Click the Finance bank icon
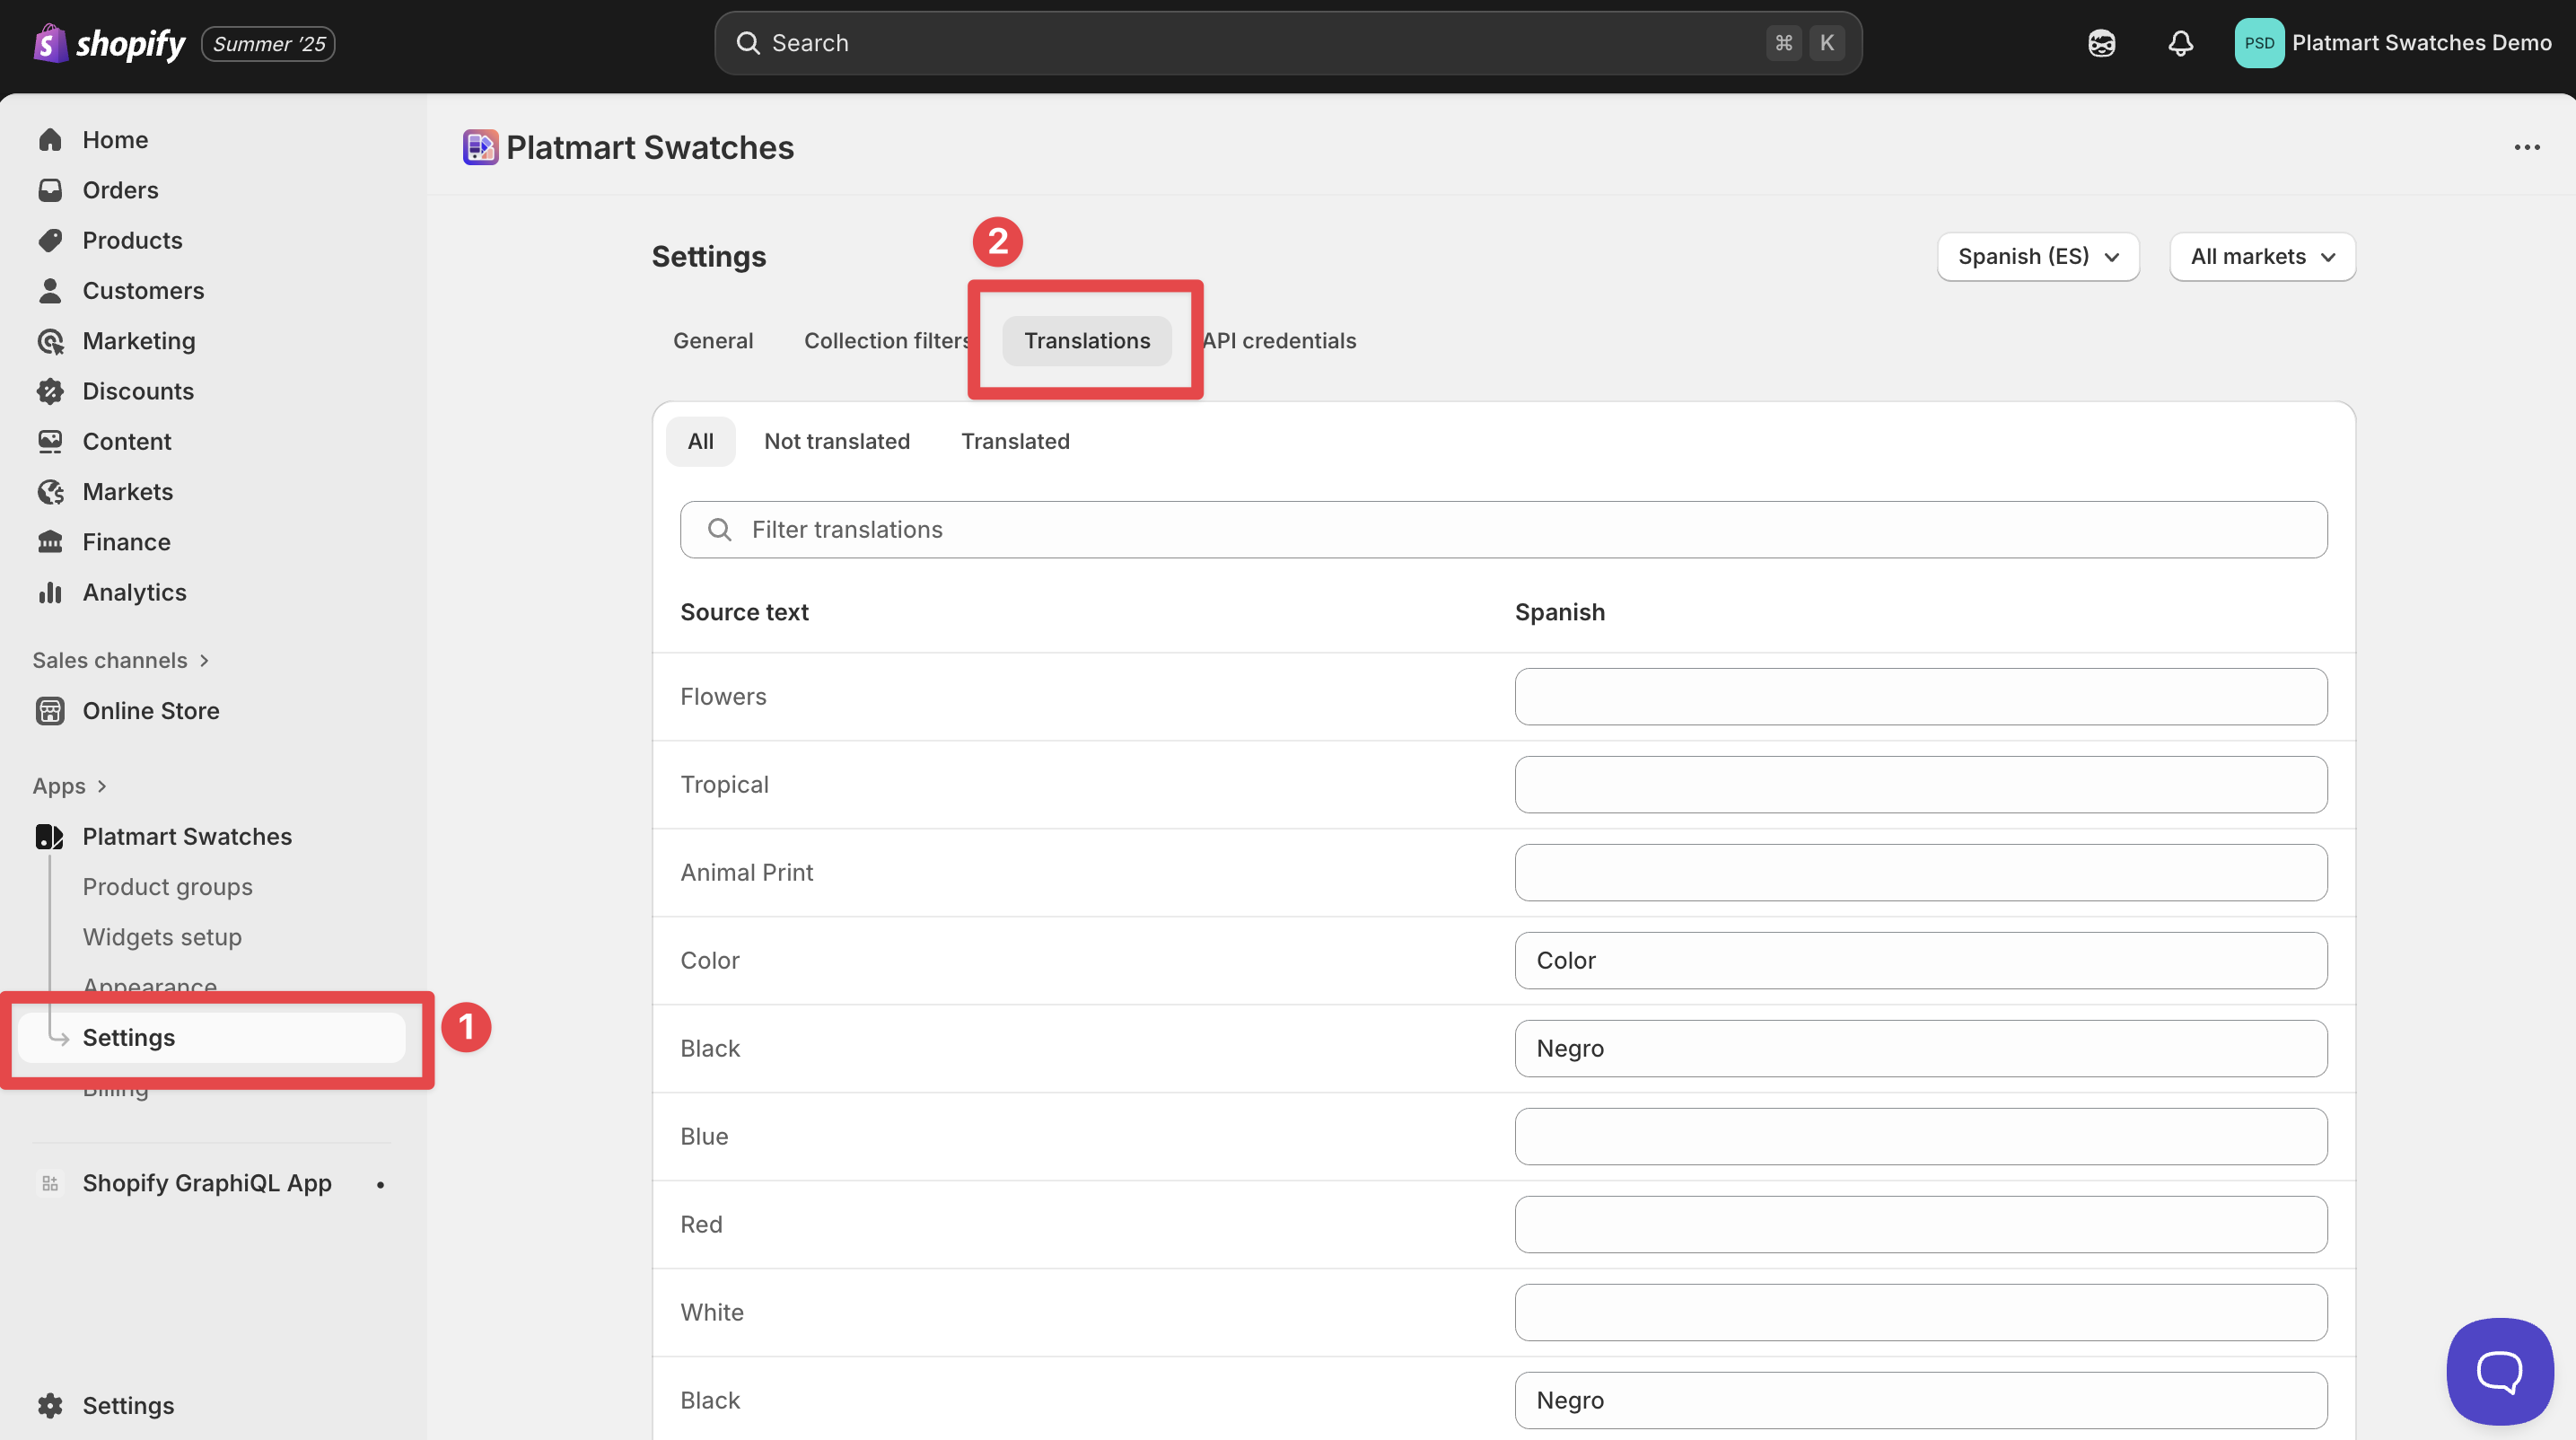Viewport: 2576px width, 1440px height. (50, 542)
